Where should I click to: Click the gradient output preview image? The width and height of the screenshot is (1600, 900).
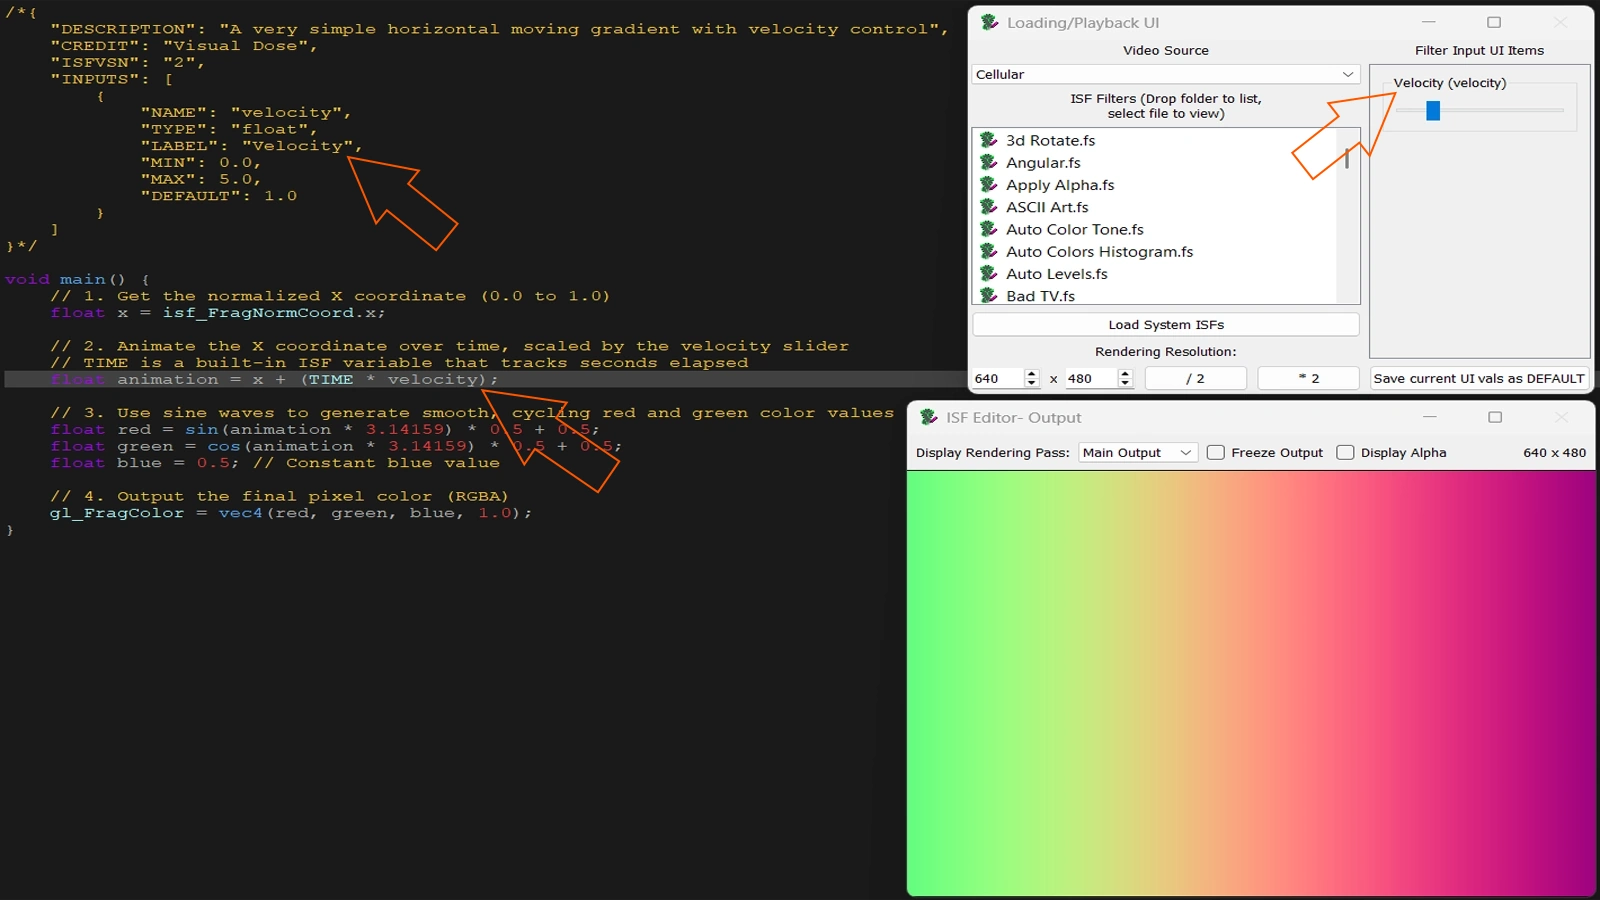click(1250, 683)
